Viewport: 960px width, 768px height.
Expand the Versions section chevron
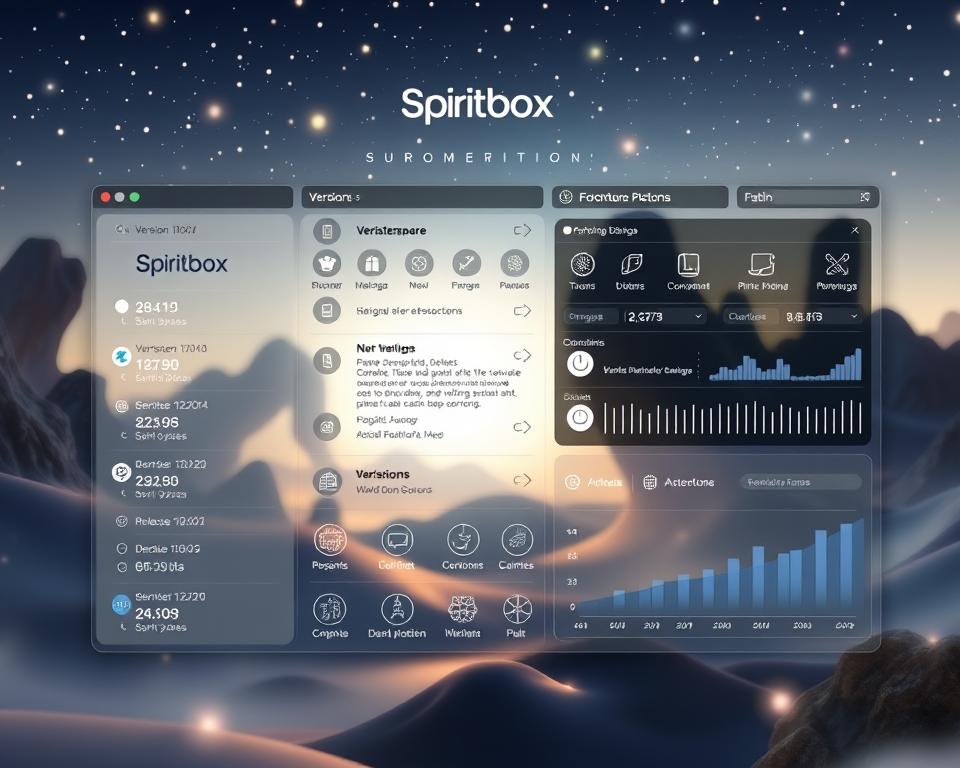tap(521, 480)
